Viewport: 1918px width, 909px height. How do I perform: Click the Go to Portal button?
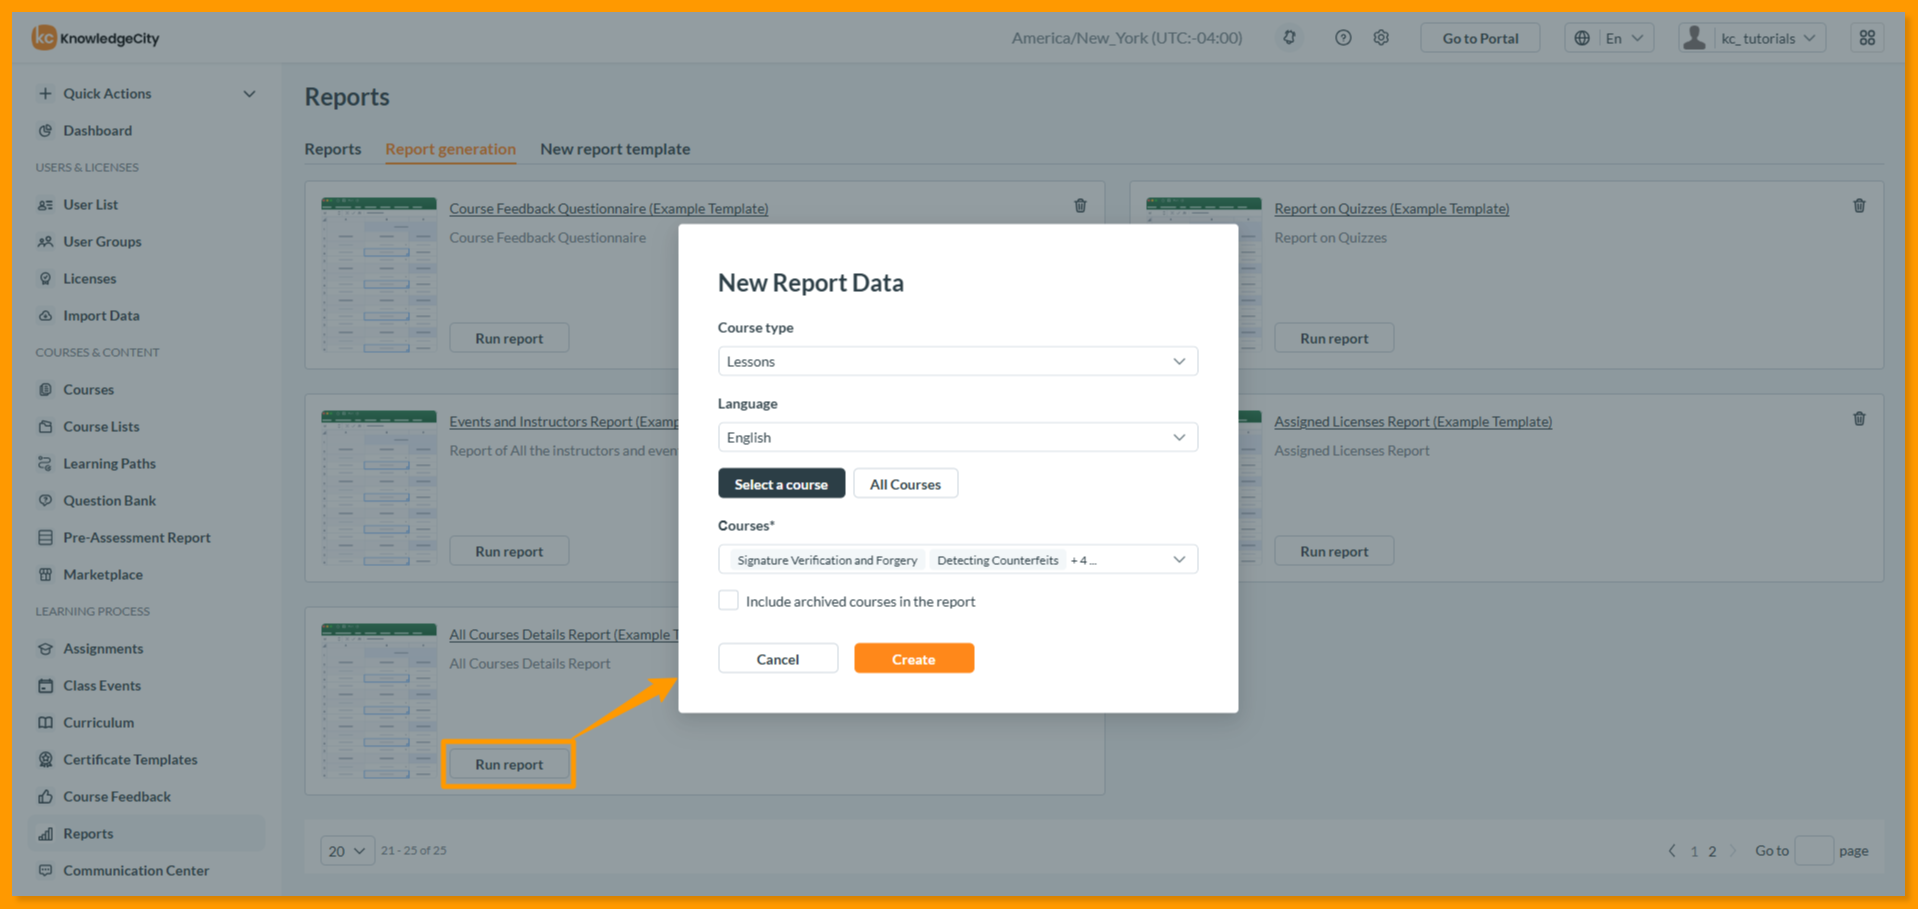(x=1480, y=38)
